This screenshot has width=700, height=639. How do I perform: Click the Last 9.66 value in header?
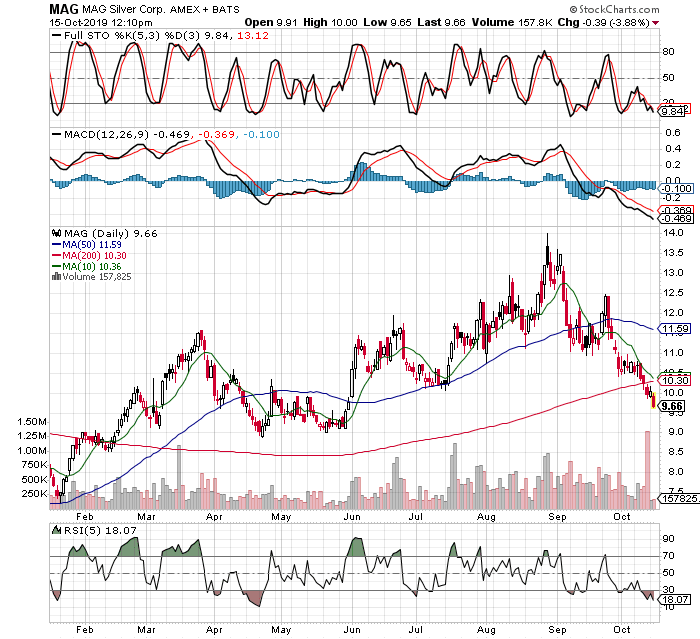click(x=442, y=22)
